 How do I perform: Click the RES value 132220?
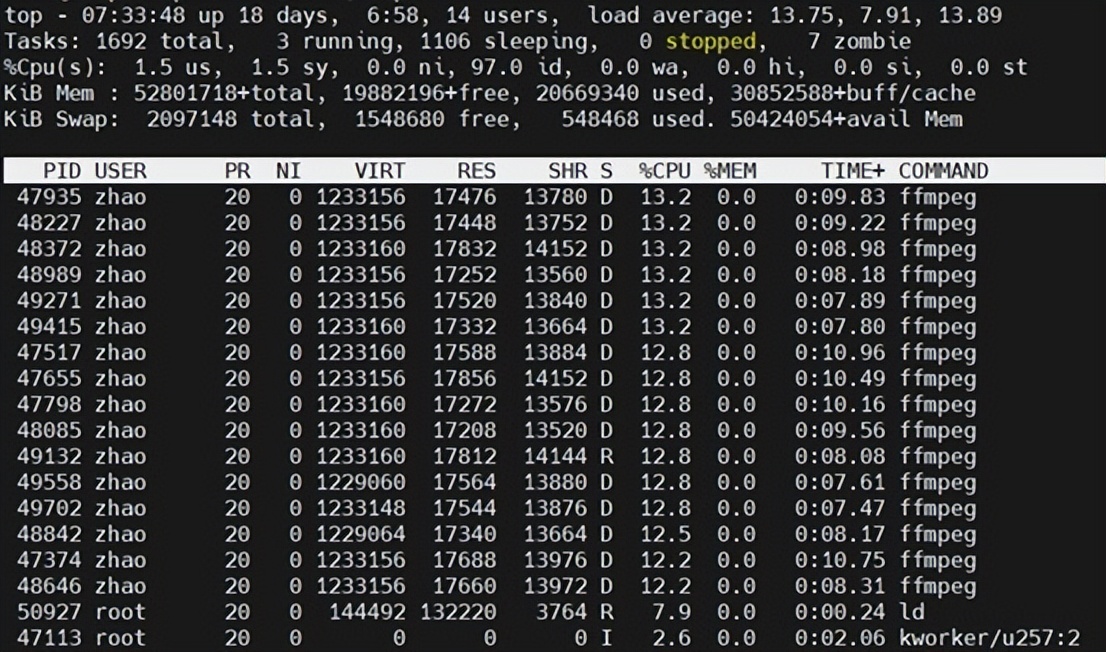[x=458, y=612]
